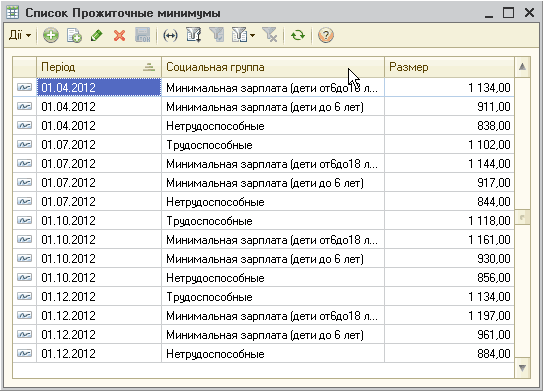The height and width of the screenshot is (391, 543).
Task: Select the highlighted 01.04.2012 period cell
Action: pyautogui.click(x=99, y=87)
